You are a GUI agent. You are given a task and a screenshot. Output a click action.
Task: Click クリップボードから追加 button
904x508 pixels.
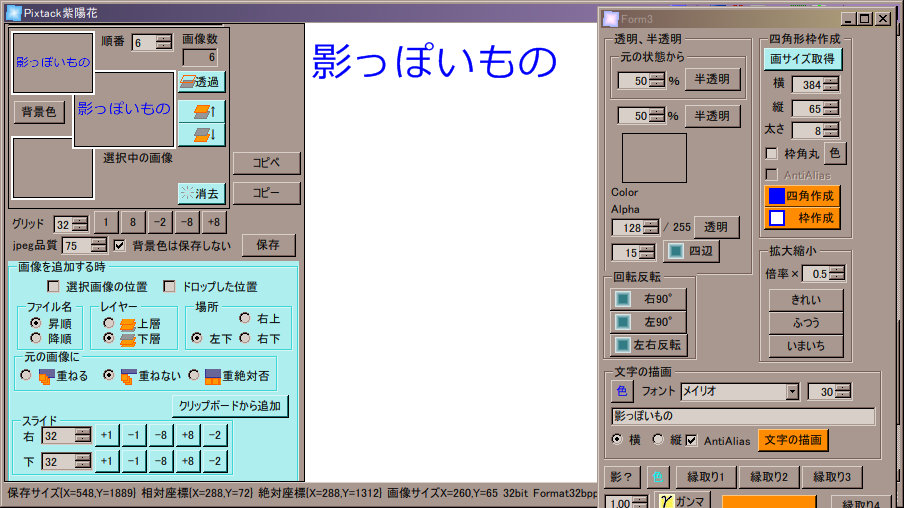click(x=230, y=406)
